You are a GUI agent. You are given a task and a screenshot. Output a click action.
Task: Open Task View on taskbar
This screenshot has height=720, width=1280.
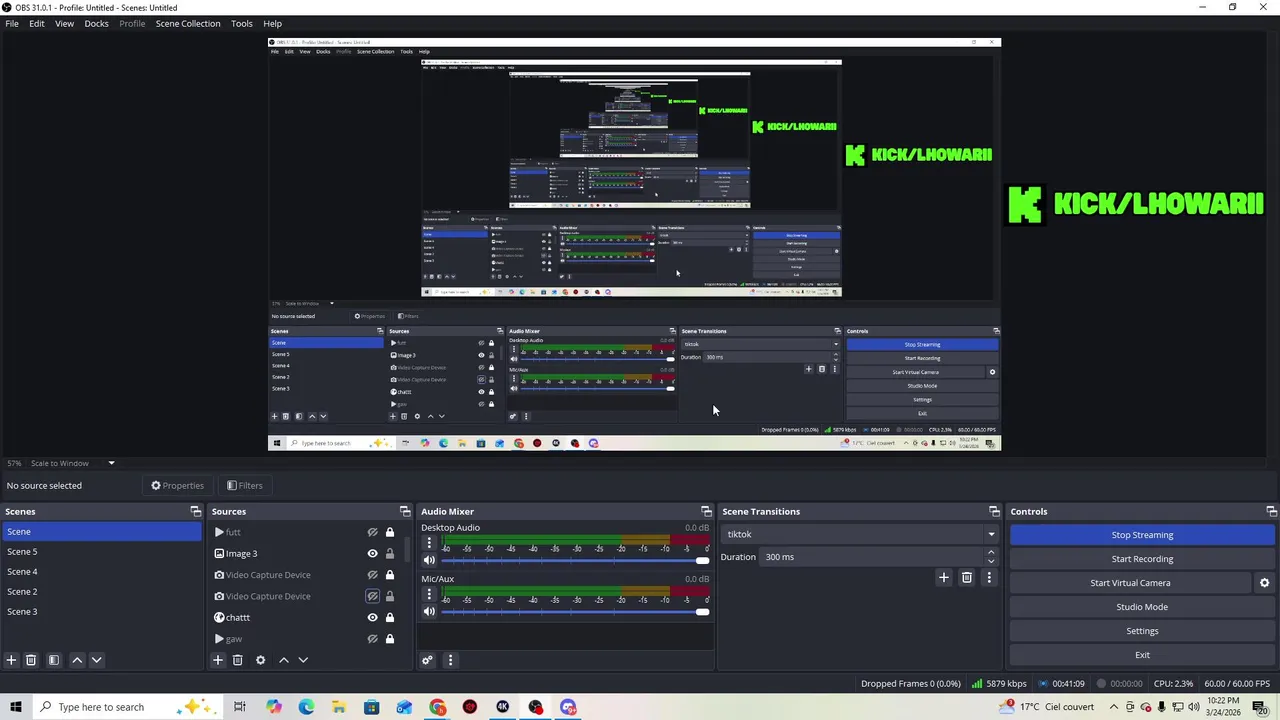239,707
